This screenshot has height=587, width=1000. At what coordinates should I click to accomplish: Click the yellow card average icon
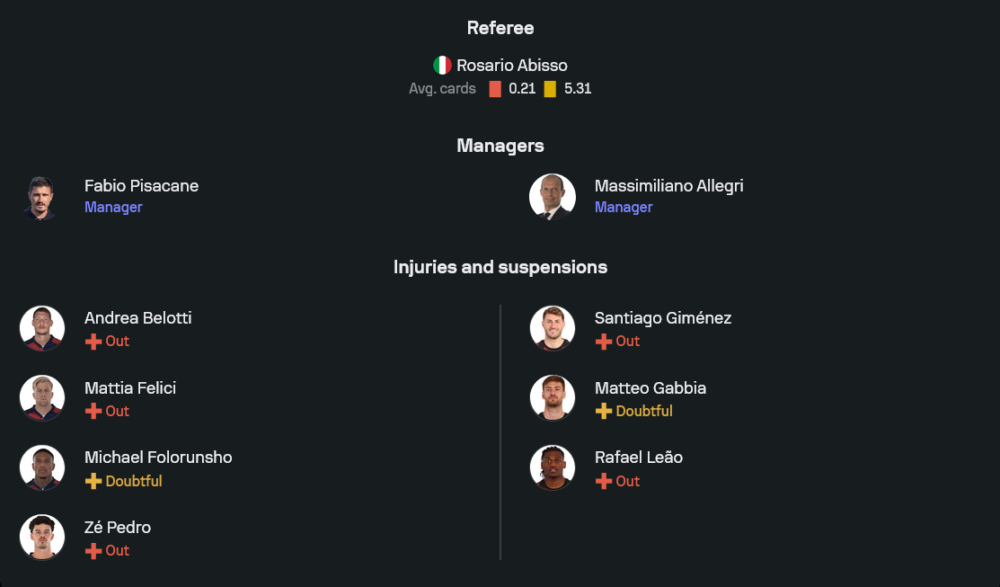point(550,89)
